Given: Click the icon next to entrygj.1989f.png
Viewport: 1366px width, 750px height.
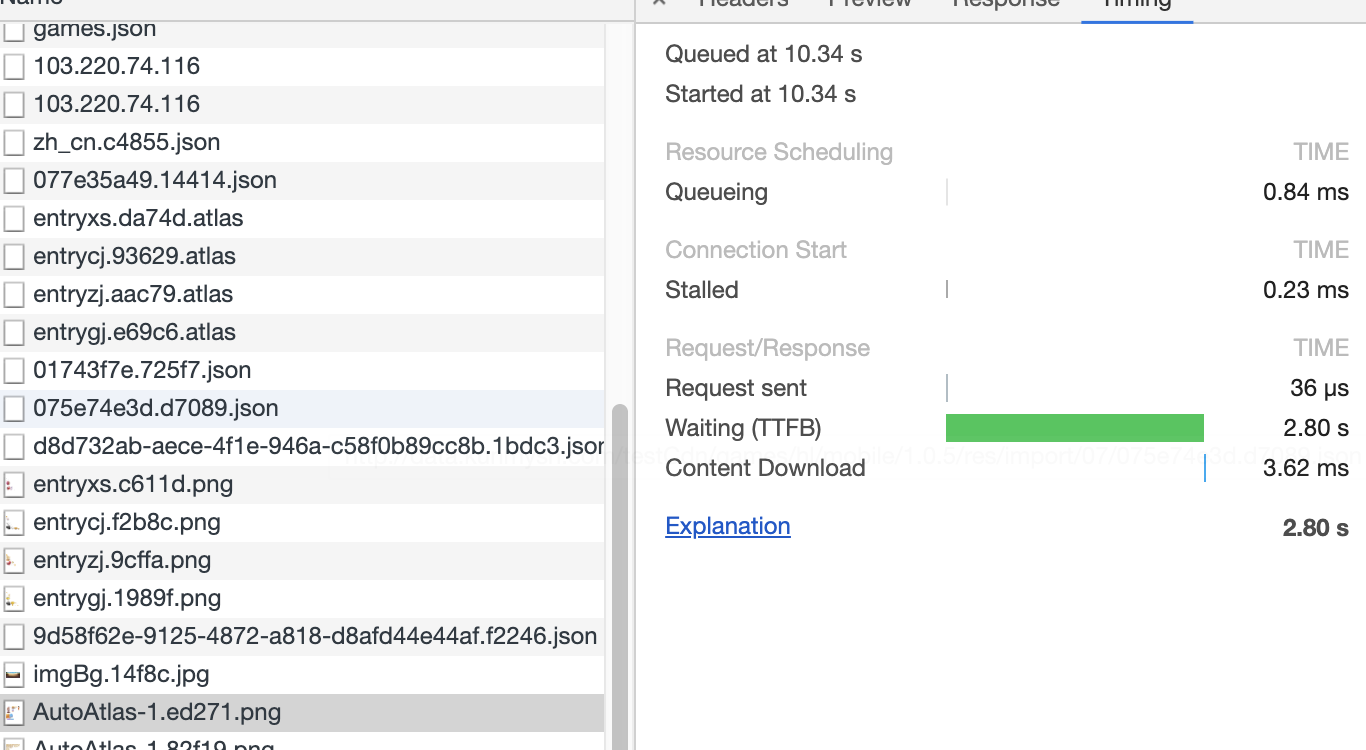Looking at the screenshot, I should [x=14, y=599].
